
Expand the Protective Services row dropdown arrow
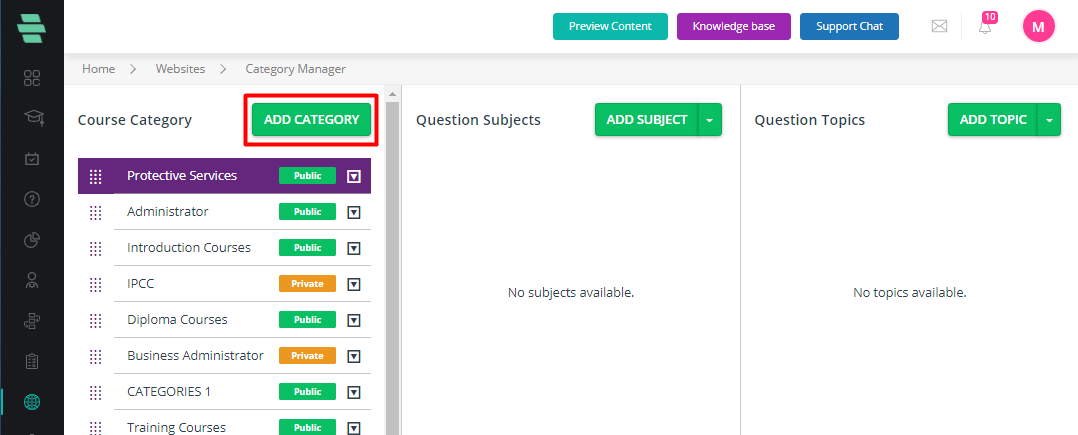coord(353,177)
